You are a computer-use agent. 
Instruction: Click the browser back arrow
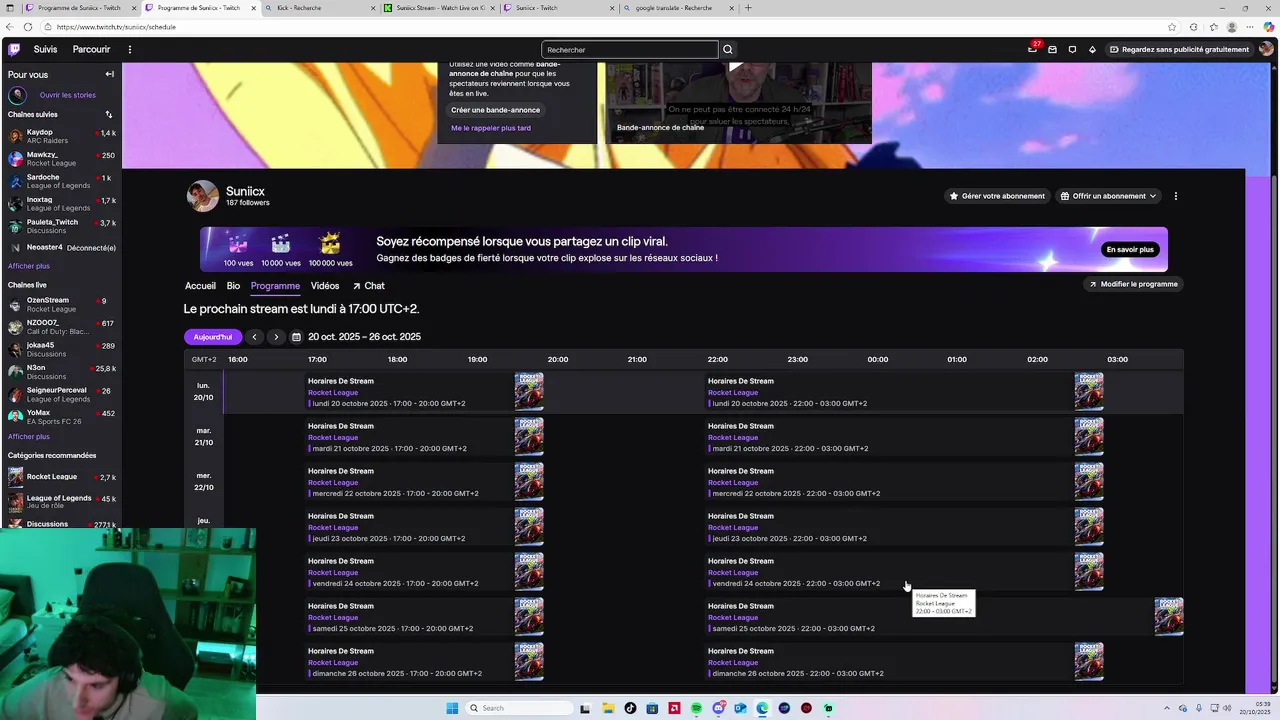(10, 27)
